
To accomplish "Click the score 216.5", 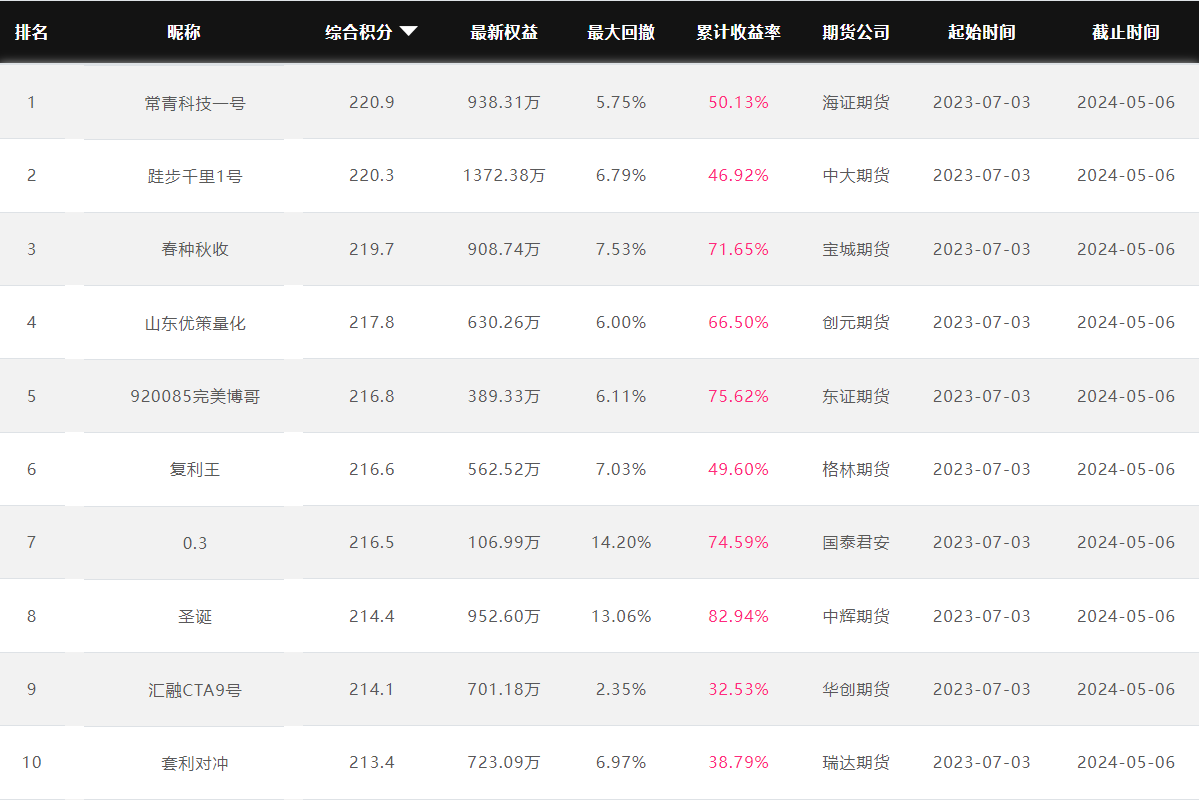I will pyautogui.click(x=372, y=542).
